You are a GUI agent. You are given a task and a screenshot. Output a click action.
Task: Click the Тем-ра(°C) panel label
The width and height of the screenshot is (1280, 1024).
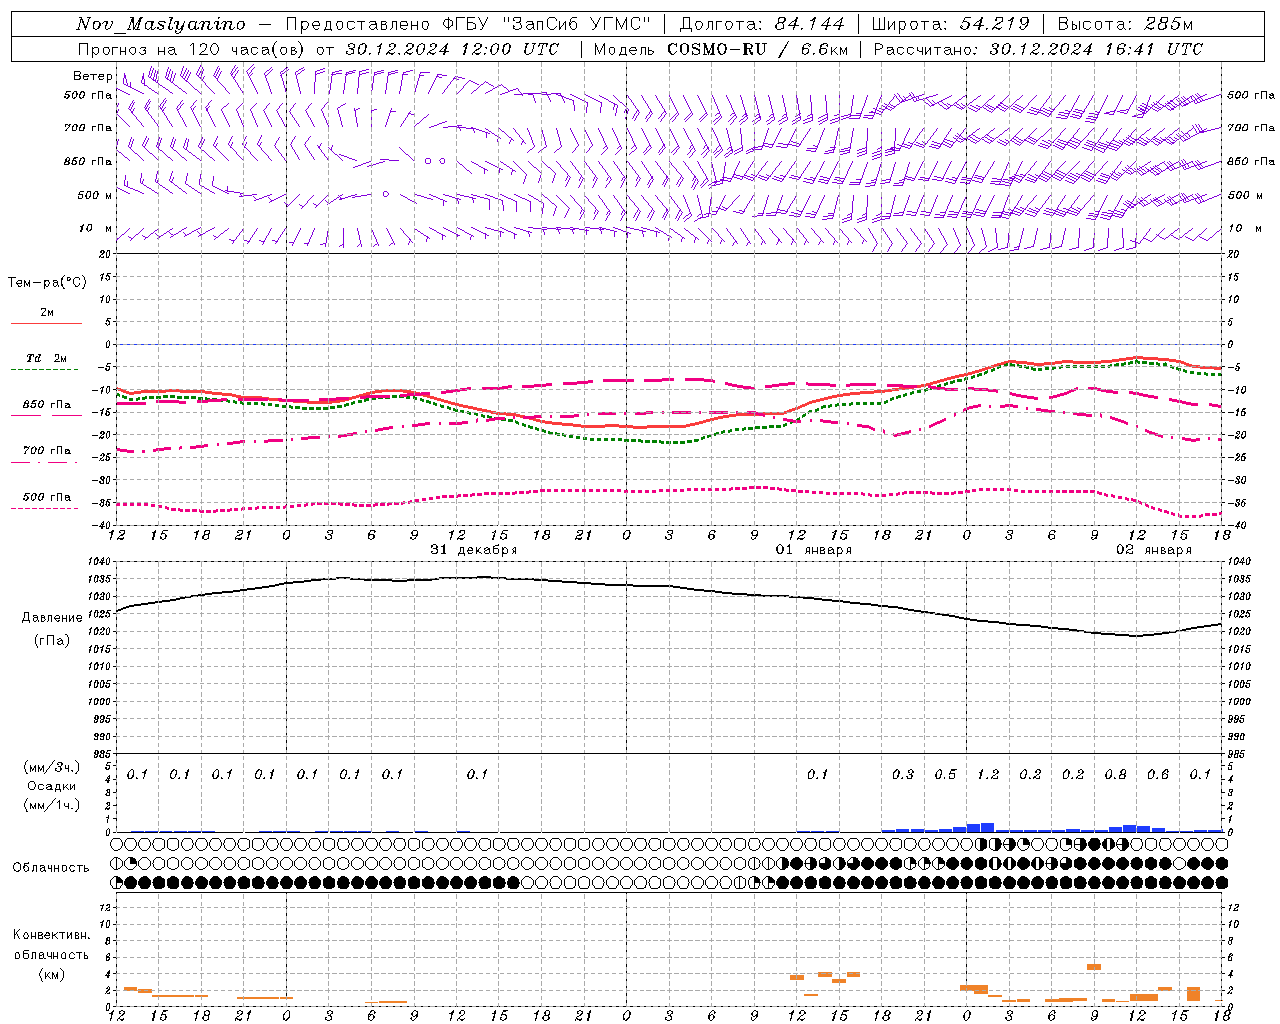[x=47, y=283]
